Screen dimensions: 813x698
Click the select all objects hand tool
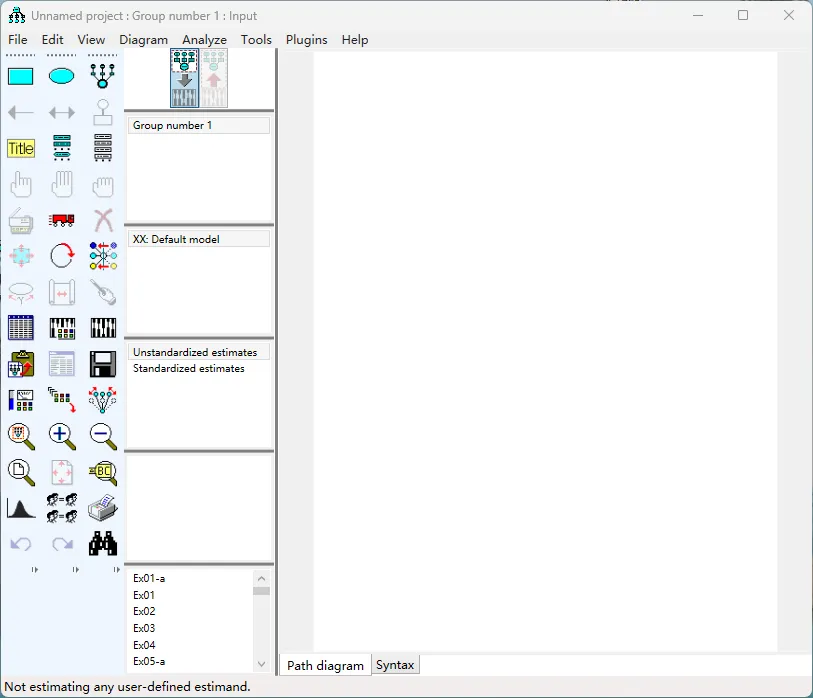(62, 184)
